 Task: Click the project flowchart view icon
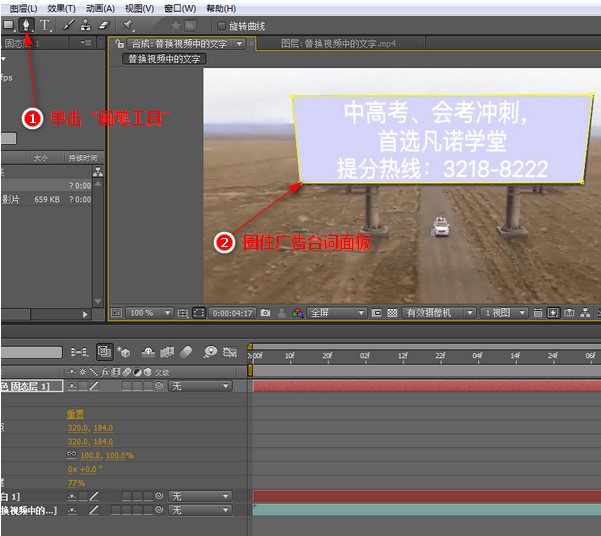(98, 172)
